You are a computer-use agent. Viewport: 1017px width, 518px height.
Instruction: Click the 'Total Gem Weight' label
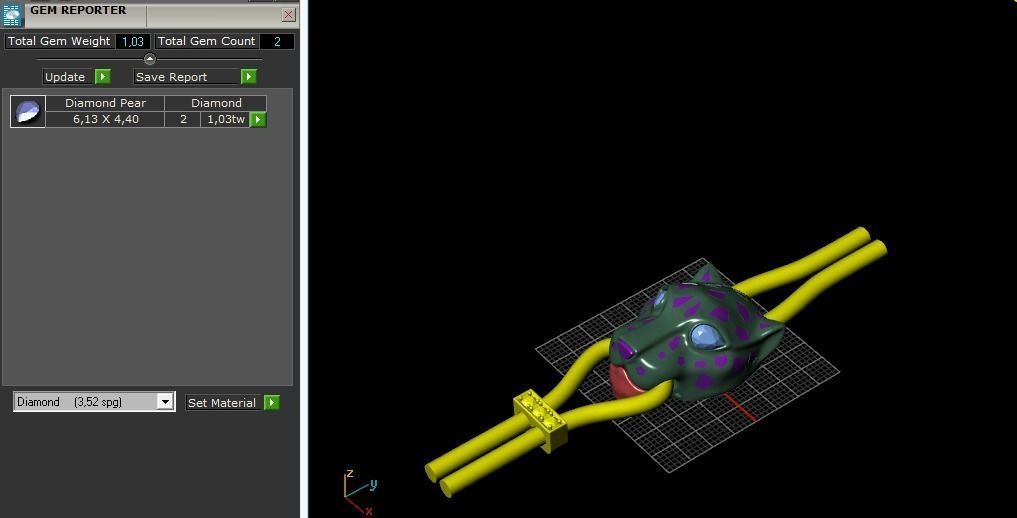point(60,41)
